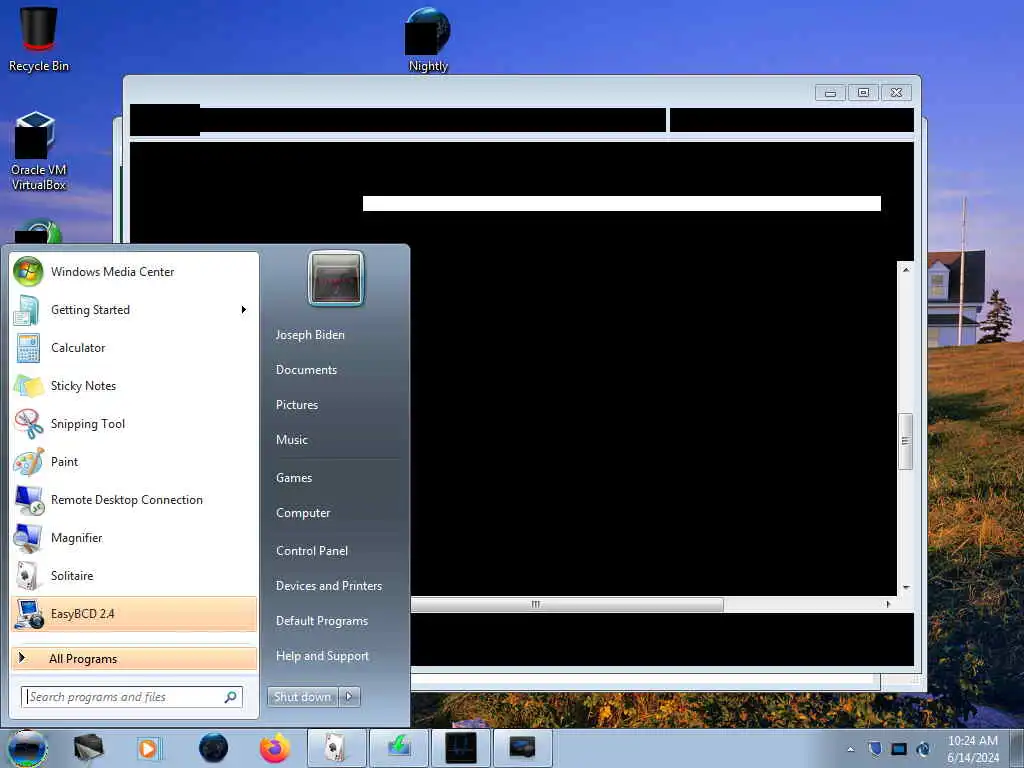The image size is (1024, 768).
Task: Open Magnifier from Start menu
Action: click(135, 537)
